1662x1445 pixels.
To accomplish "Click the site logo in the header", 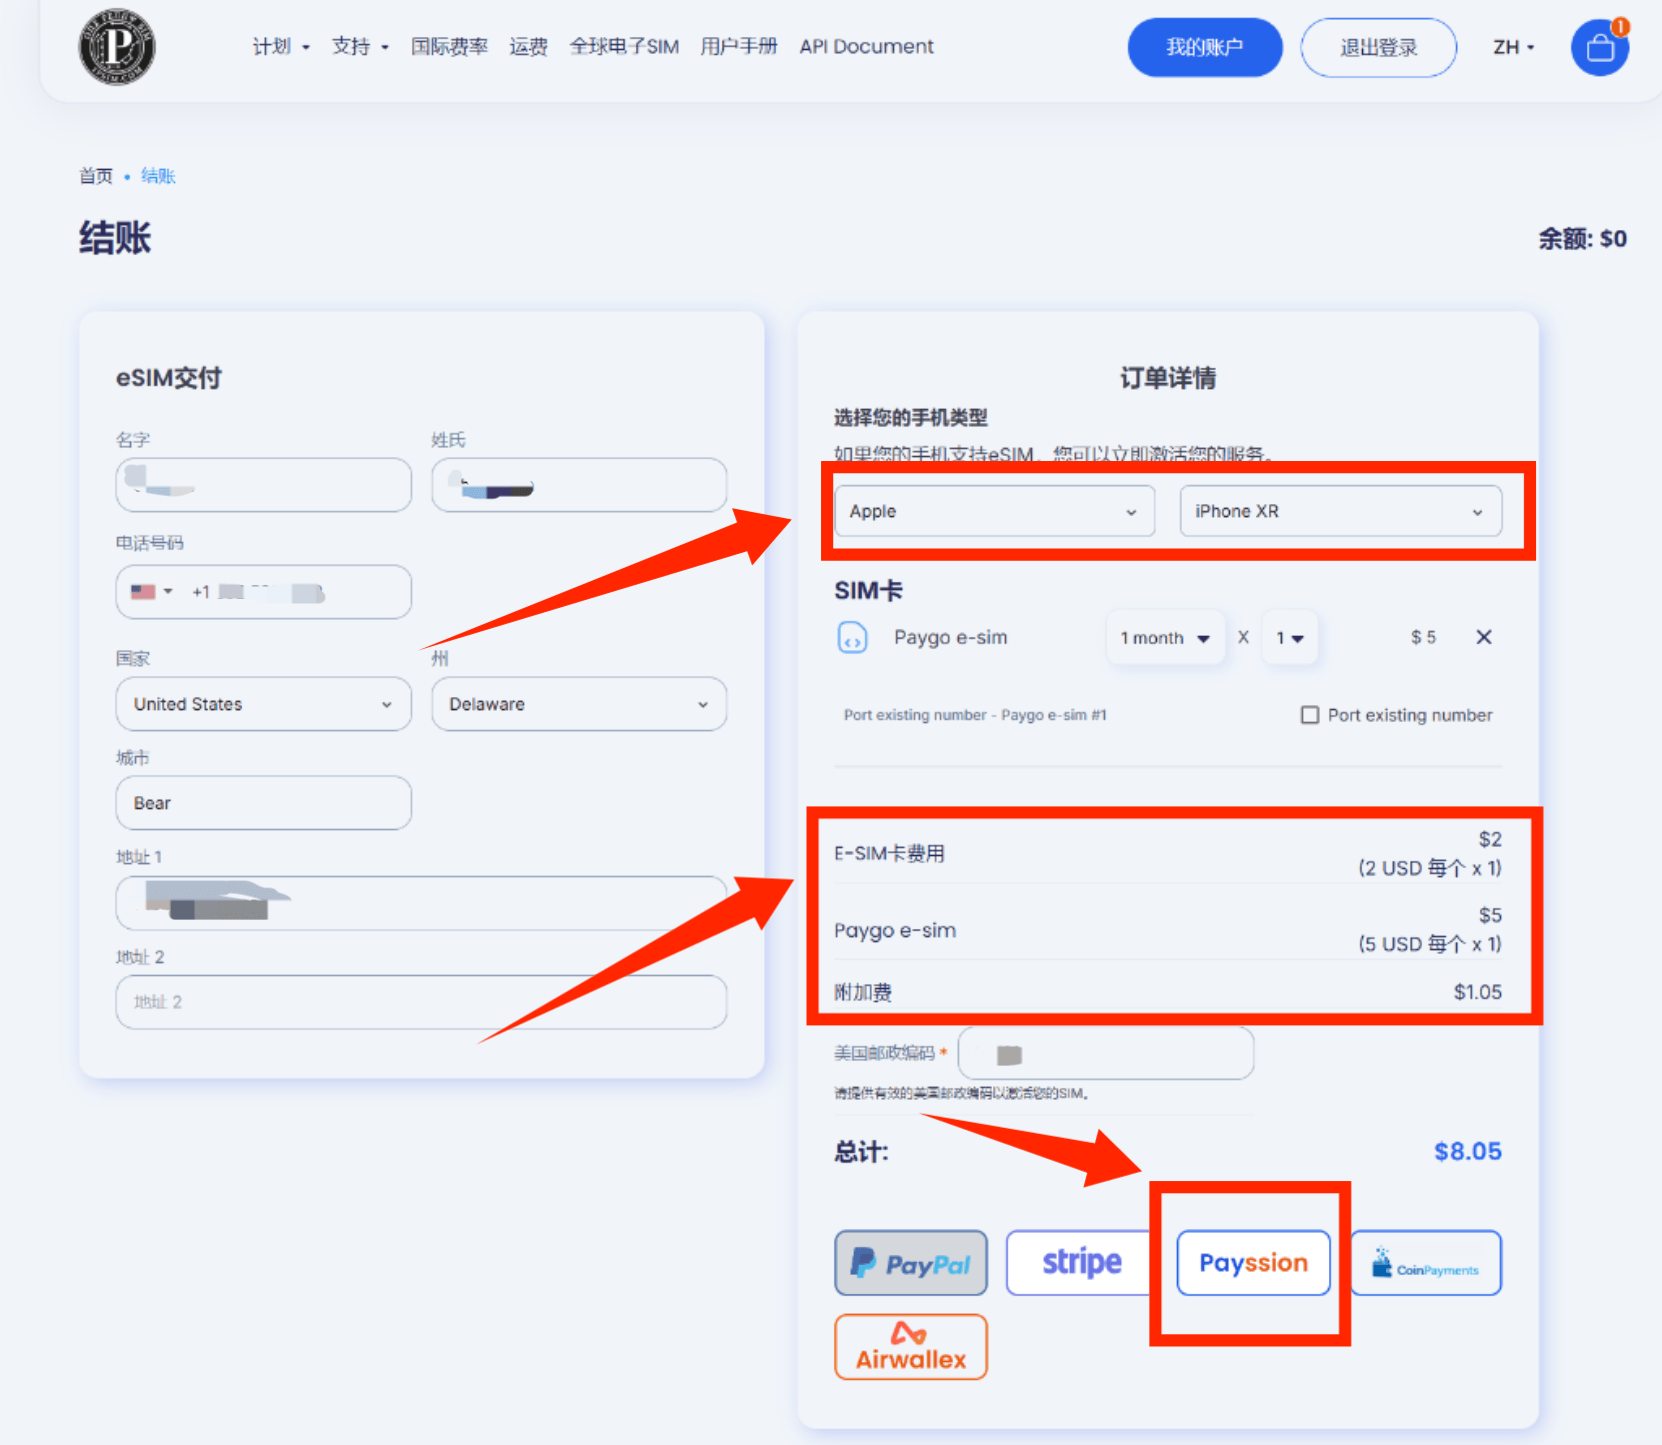I will (117, 47).
